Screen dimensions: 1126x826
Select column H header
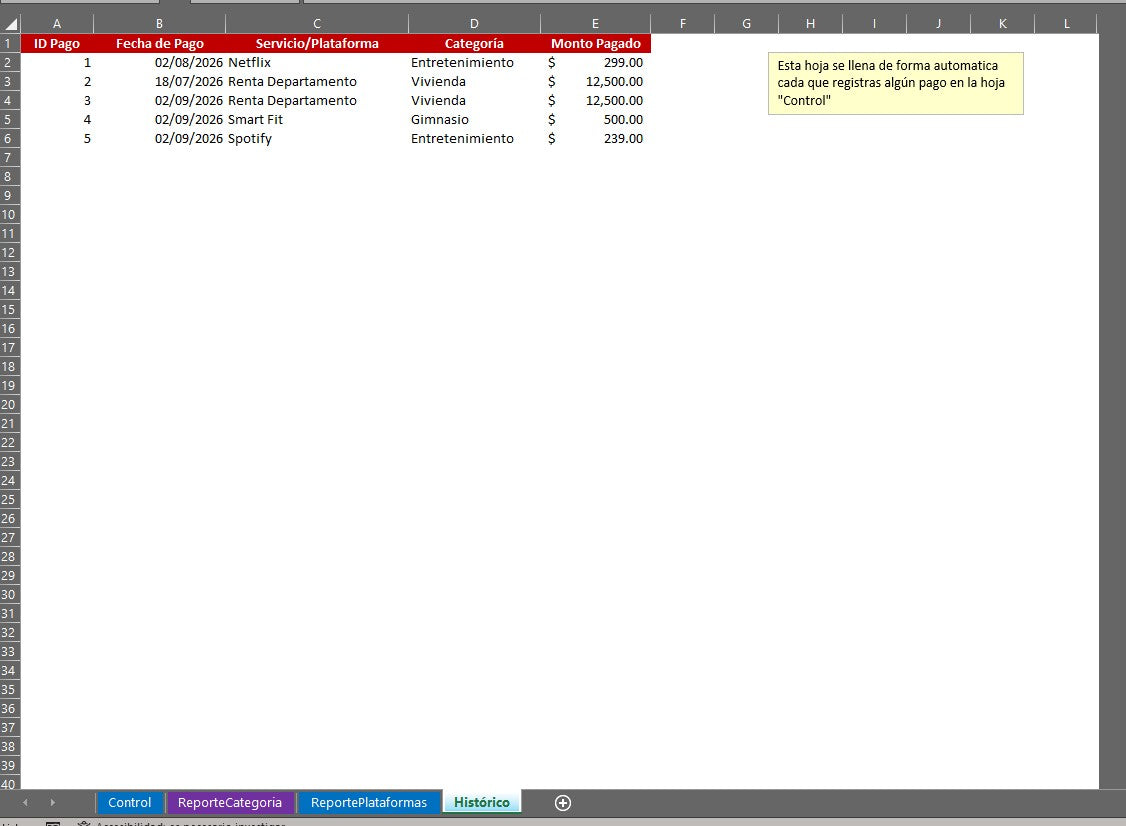tap(810, 24)
